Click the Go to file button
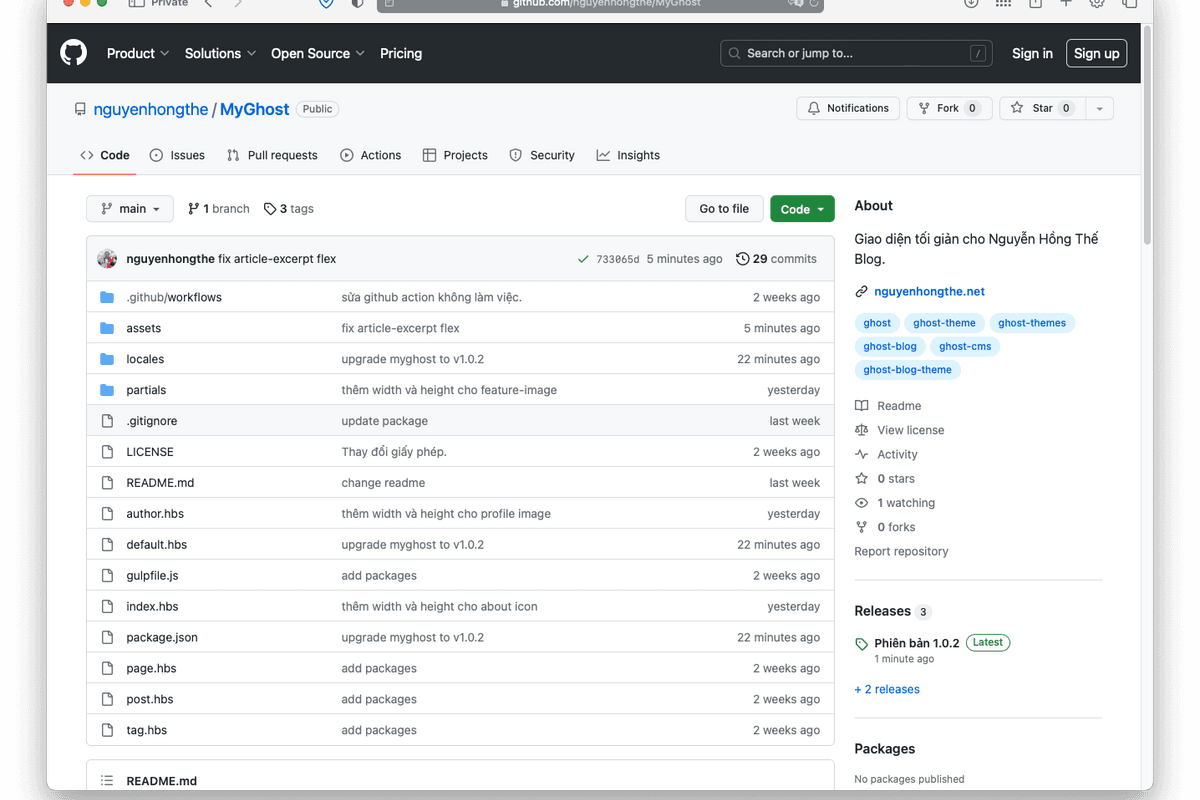This screenshot has height=800, width=1200. (724, 208)
